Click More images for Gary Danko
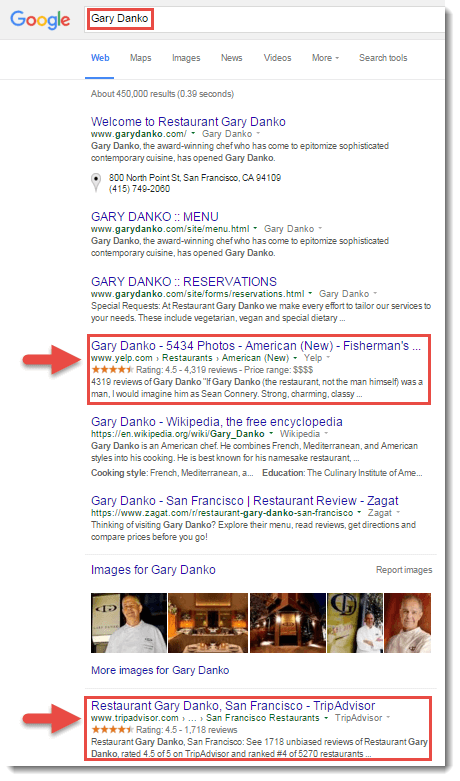Viewport: 460px width, 781px height. click(x=160, y=670)
